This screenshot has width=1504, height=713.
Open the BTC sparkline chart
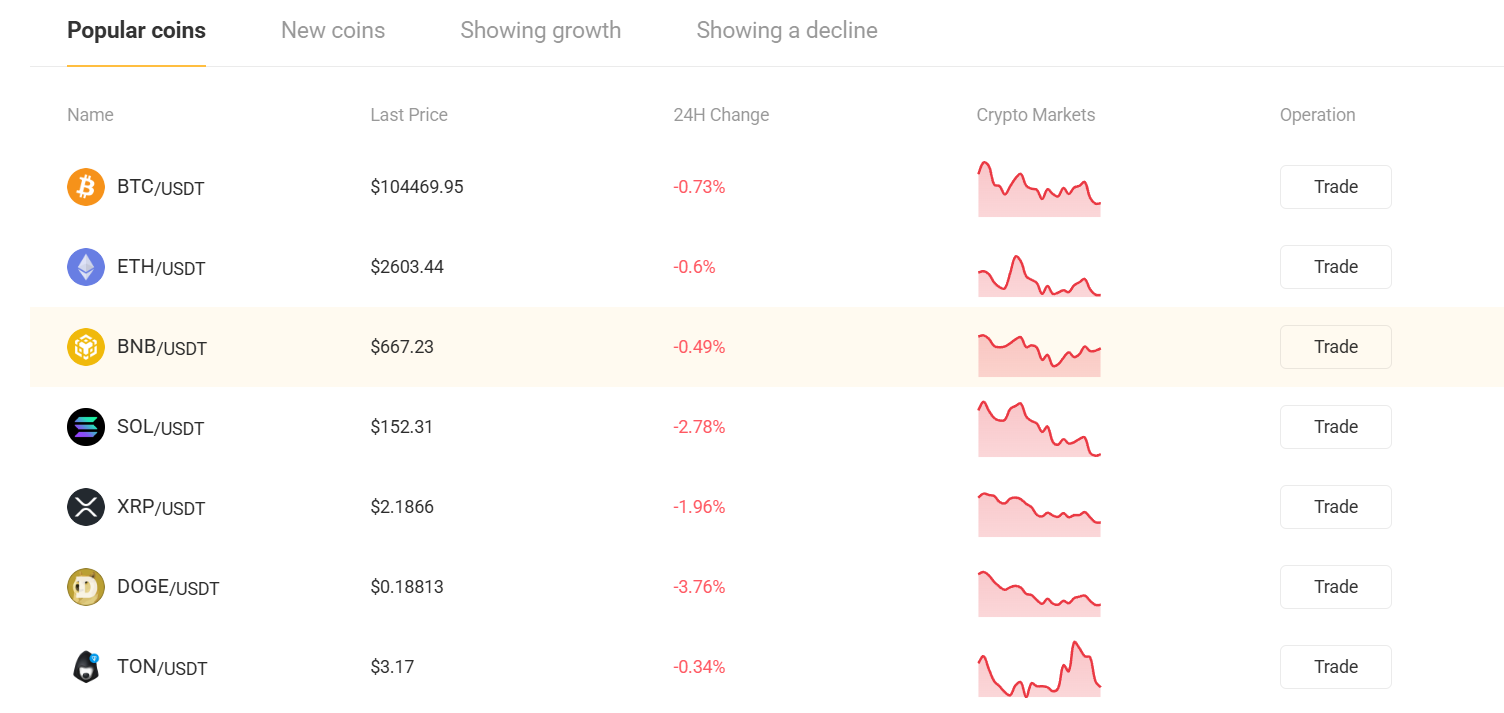coord(1039,189)
